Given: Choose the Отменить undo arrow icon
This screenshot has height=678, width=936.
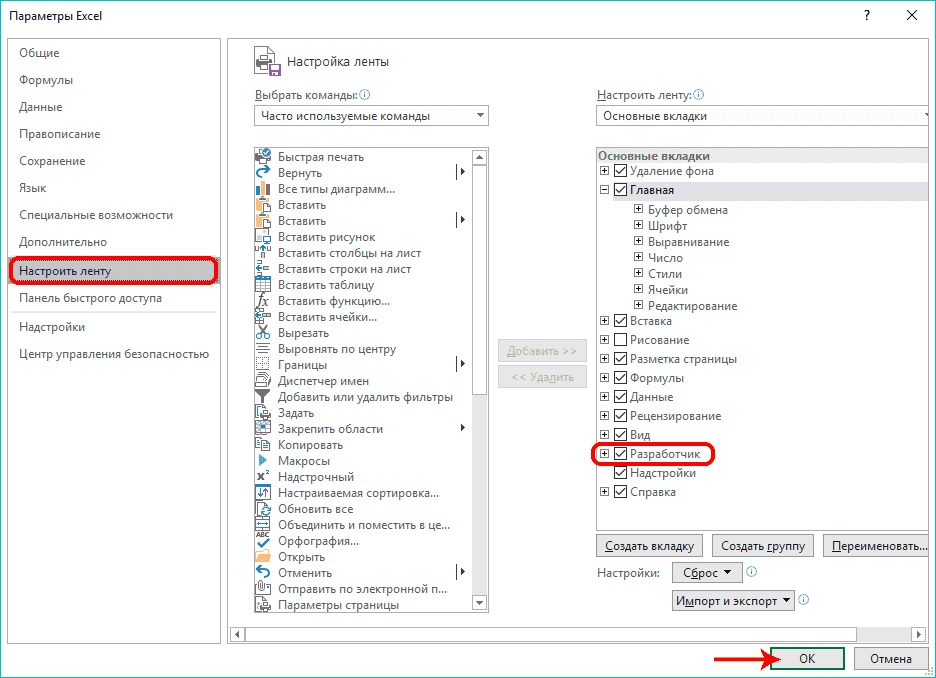Looking at the screenshot, I should coord(263,573).
